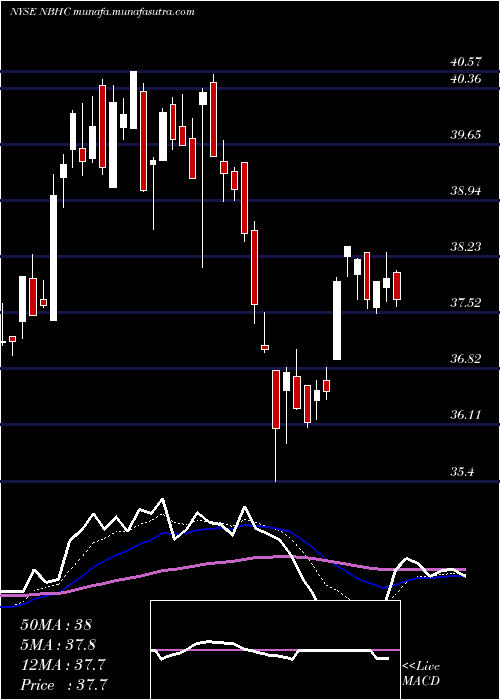The height and width of the screenshot is (700, 500).
Task: Click the <<Live MACD label
Action: point(421,674)
